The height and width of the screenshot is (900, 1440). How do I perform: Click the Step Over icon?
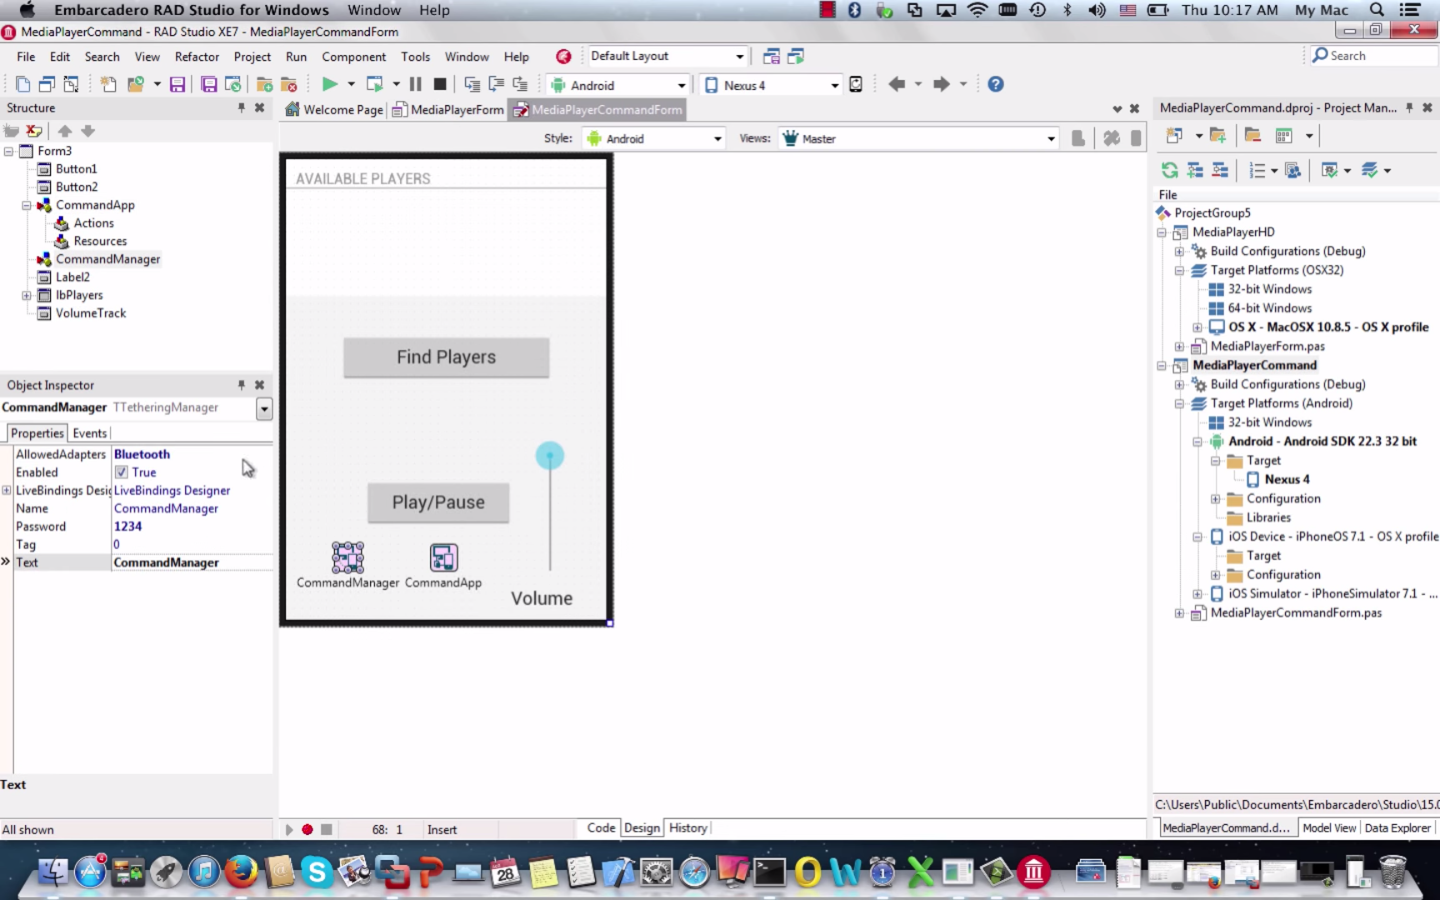pyautogui.click(x=496, y=85)
